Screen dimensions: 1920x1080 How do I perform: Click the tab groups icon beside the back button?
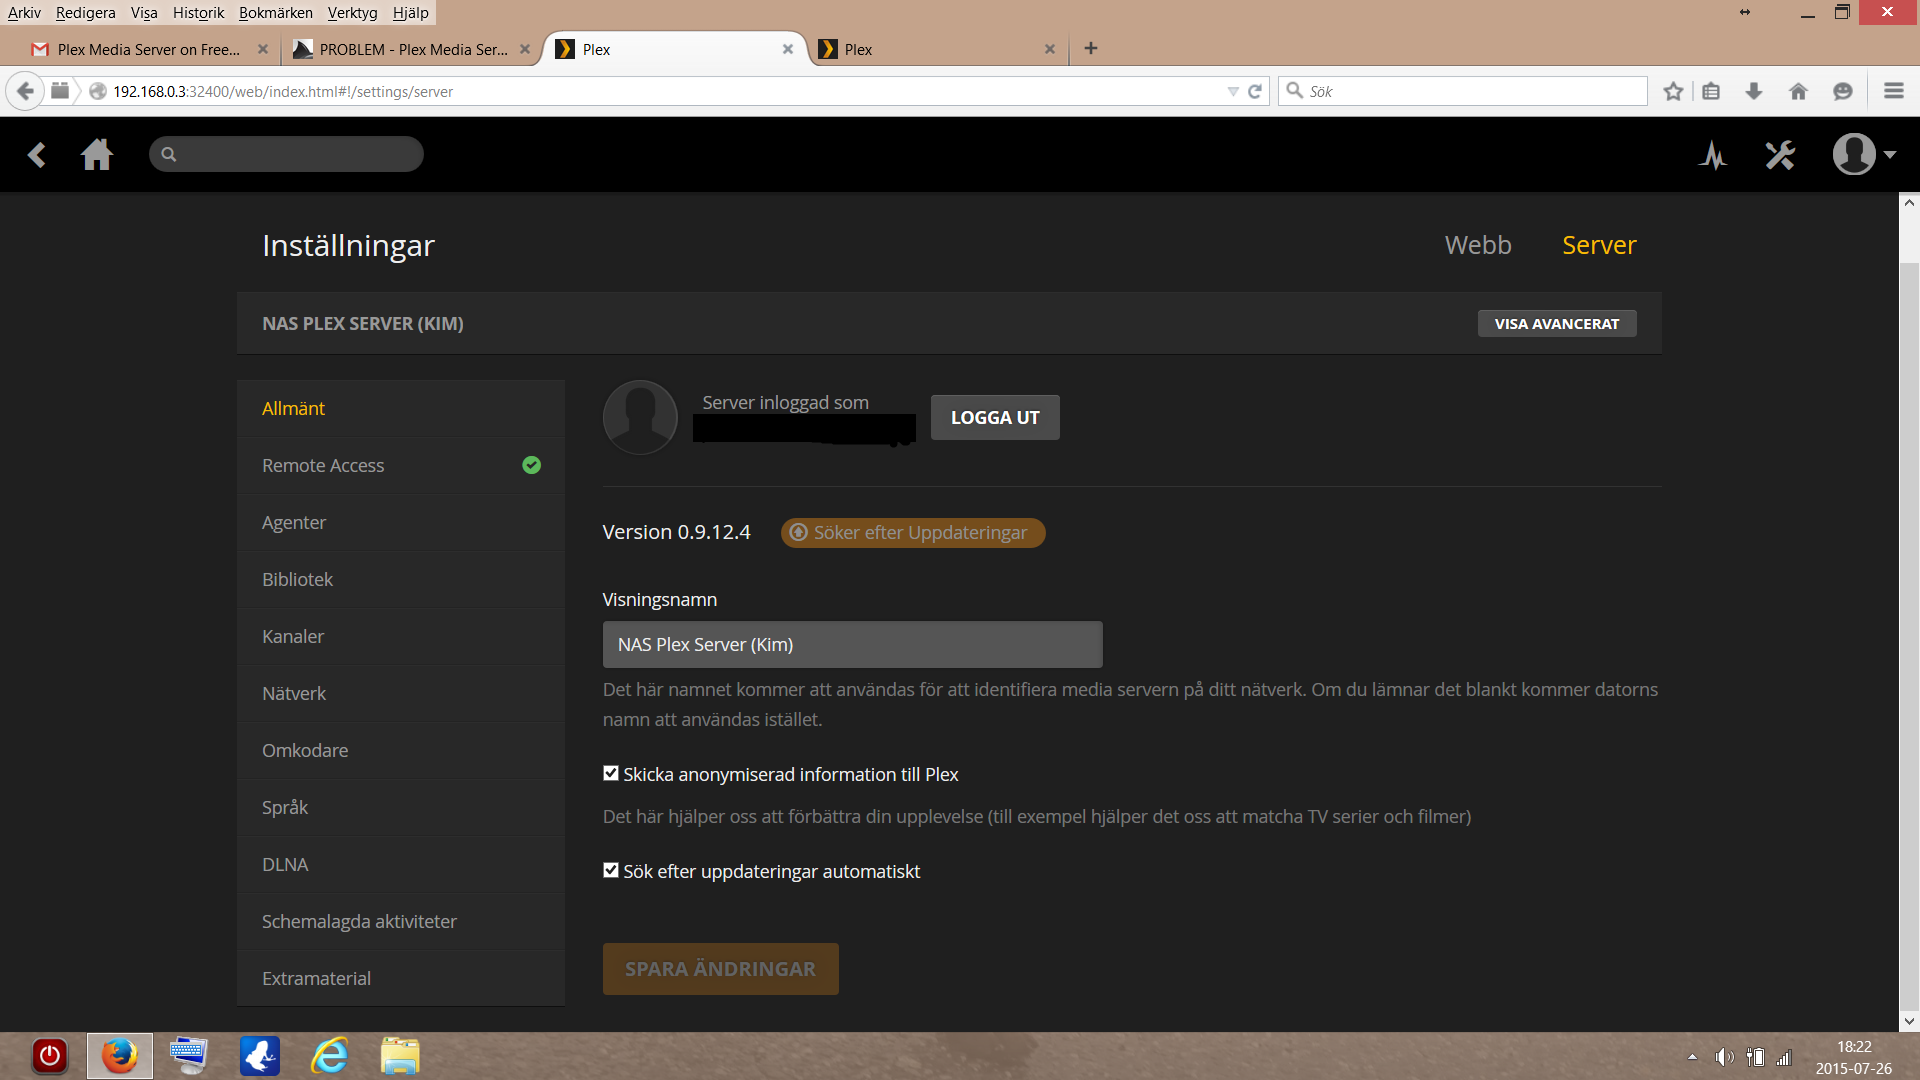pyautogui.click(x=60, y=91)
